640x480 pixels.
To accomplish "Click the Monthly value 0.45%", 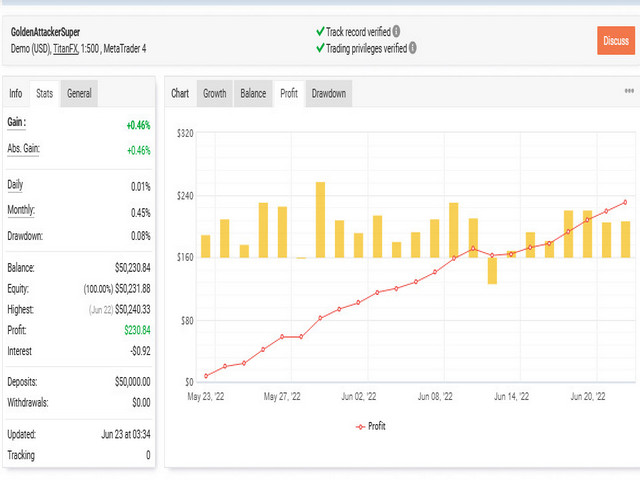I will (140, 213).
